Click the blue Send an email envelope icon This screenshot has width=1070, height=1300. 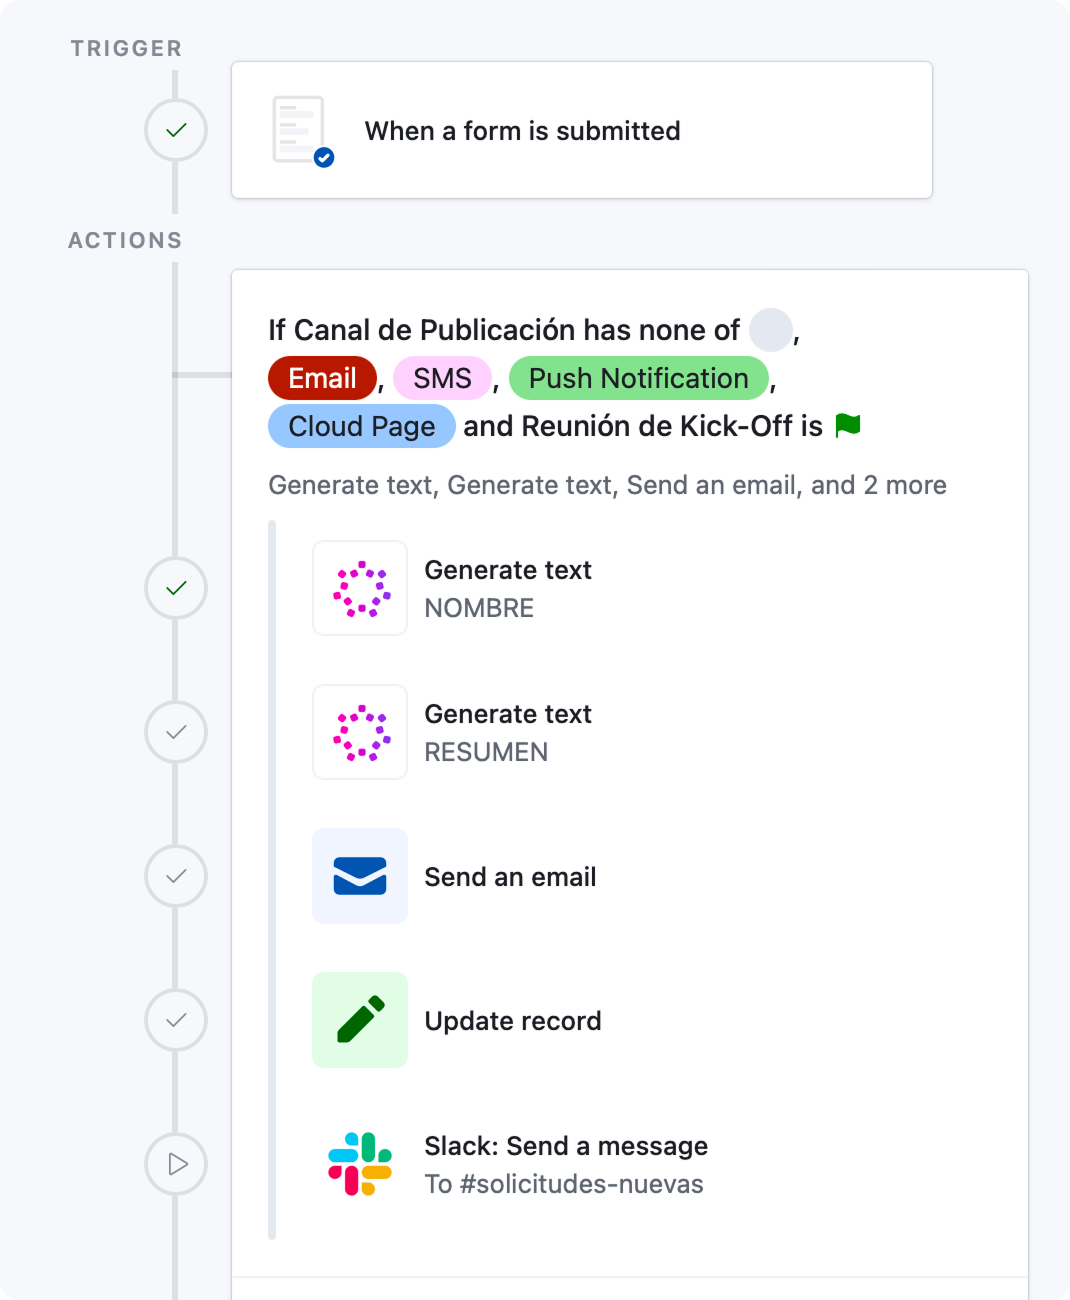pyautogui.click(x=360, y=877)
